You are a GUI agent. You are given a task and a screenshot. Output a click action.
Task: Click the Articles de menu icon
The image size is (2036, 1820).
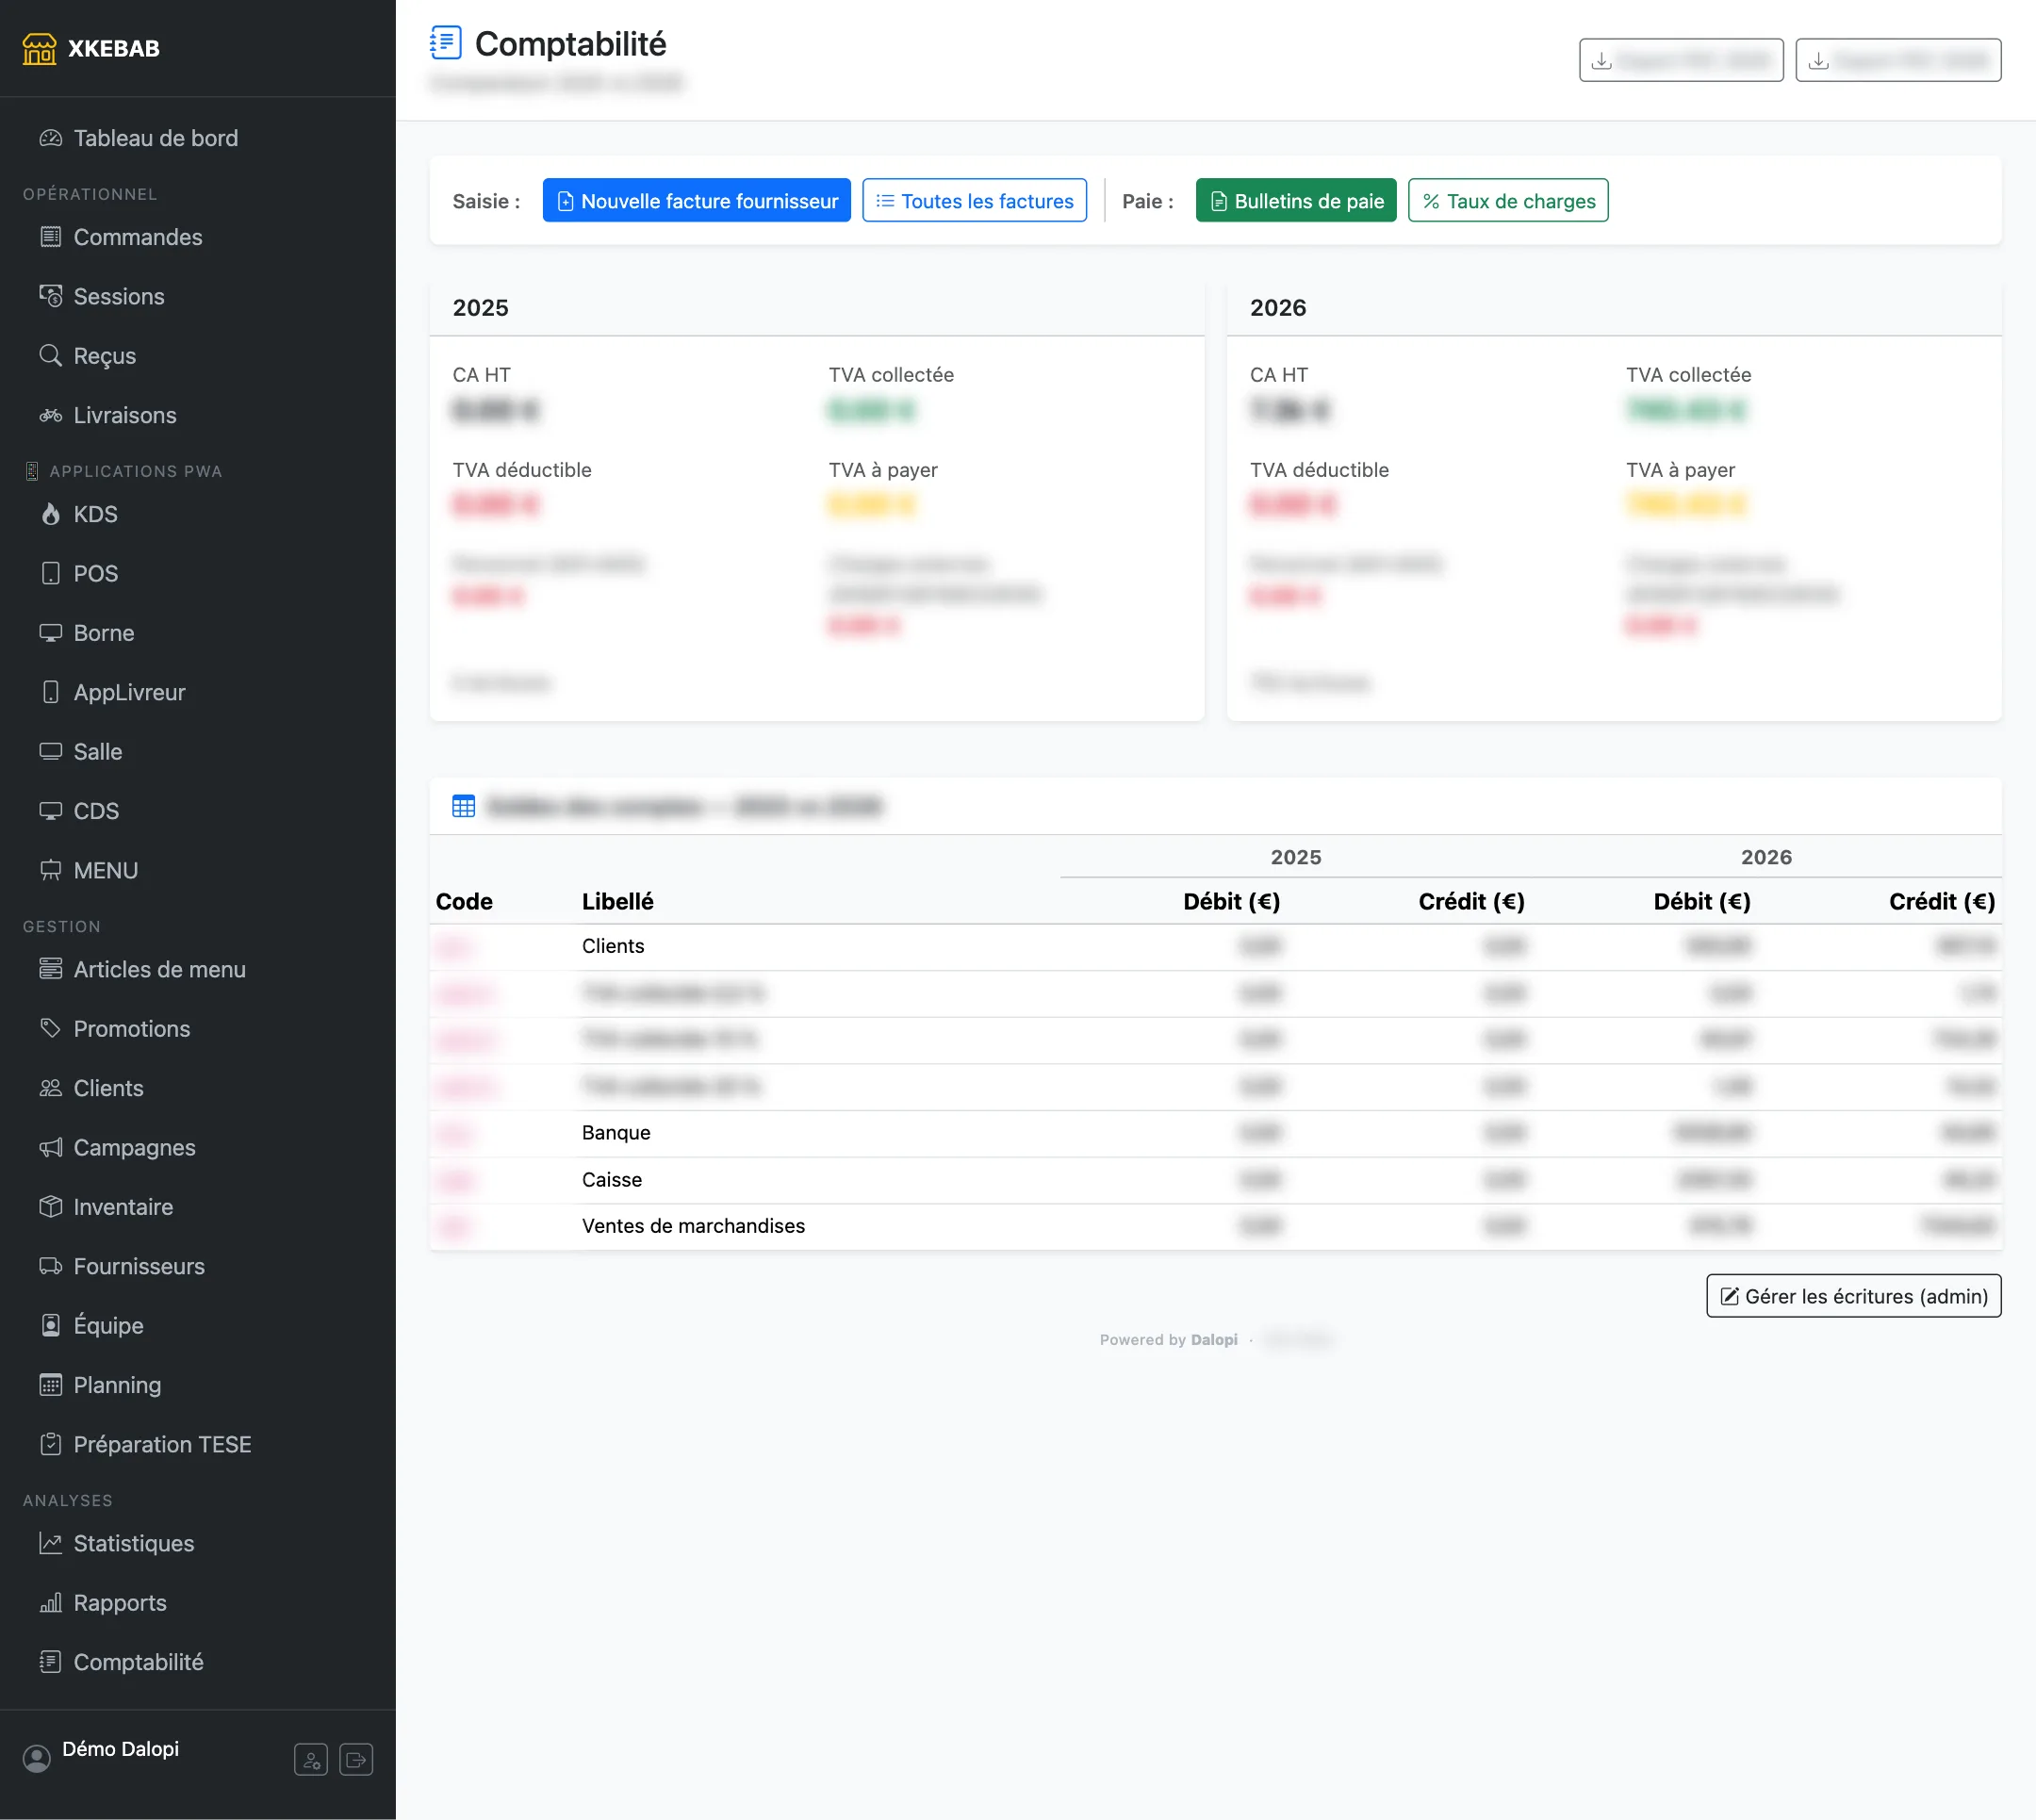51,969
